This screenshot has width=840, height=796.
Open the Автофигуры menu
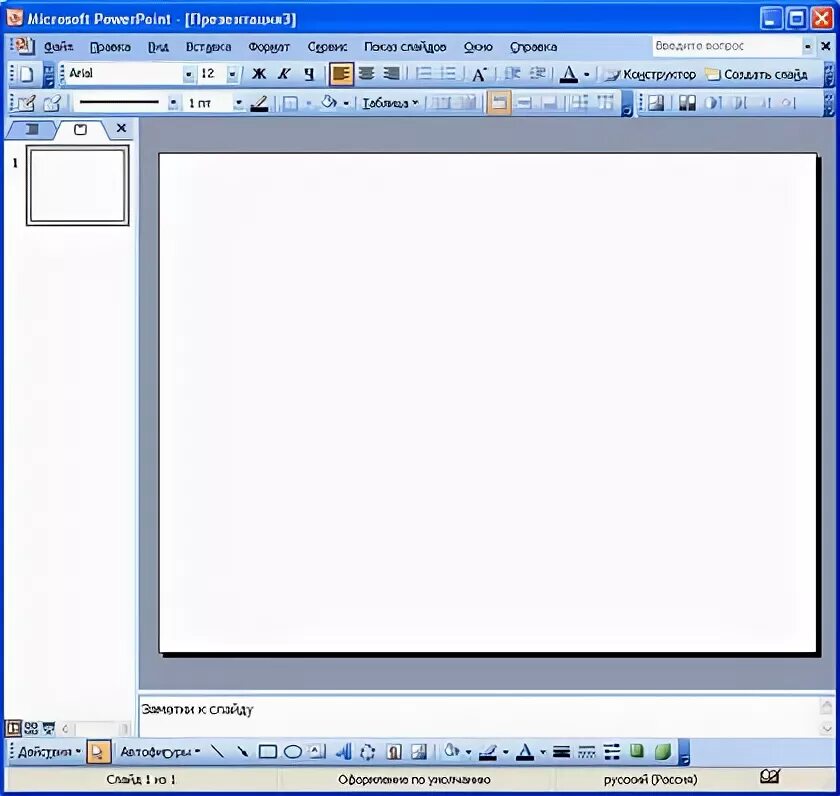(160, 752)
